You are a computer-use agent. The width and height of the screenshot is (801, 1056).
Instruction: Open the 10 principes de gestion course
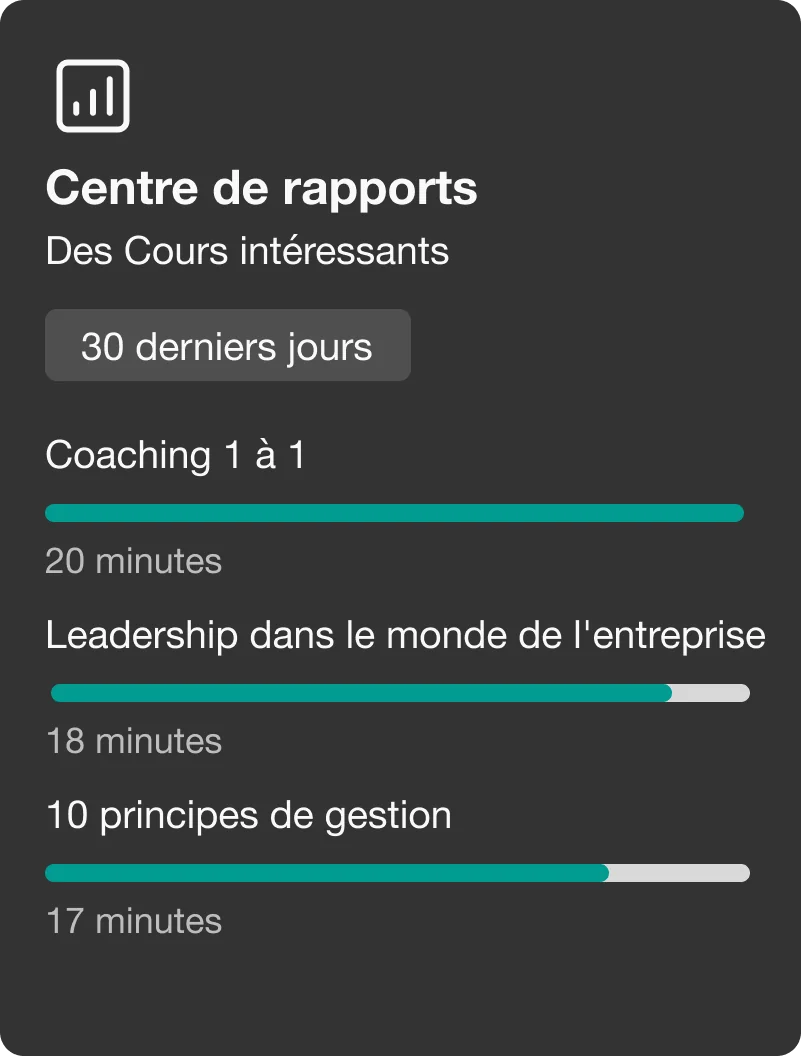[x=249, y=815]
